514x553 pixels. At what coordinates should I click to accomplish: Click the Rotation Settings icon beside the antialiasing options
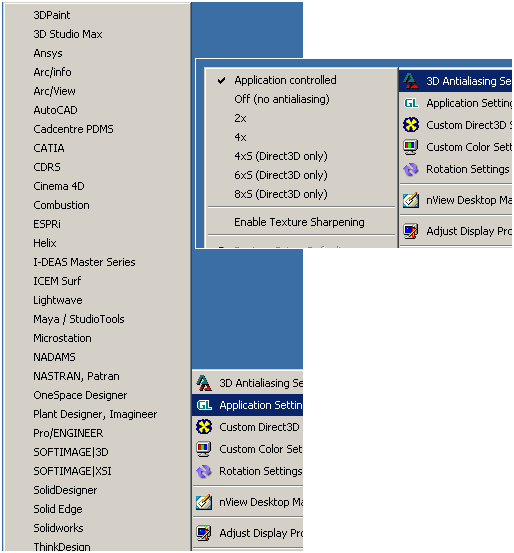pos(411,169)
